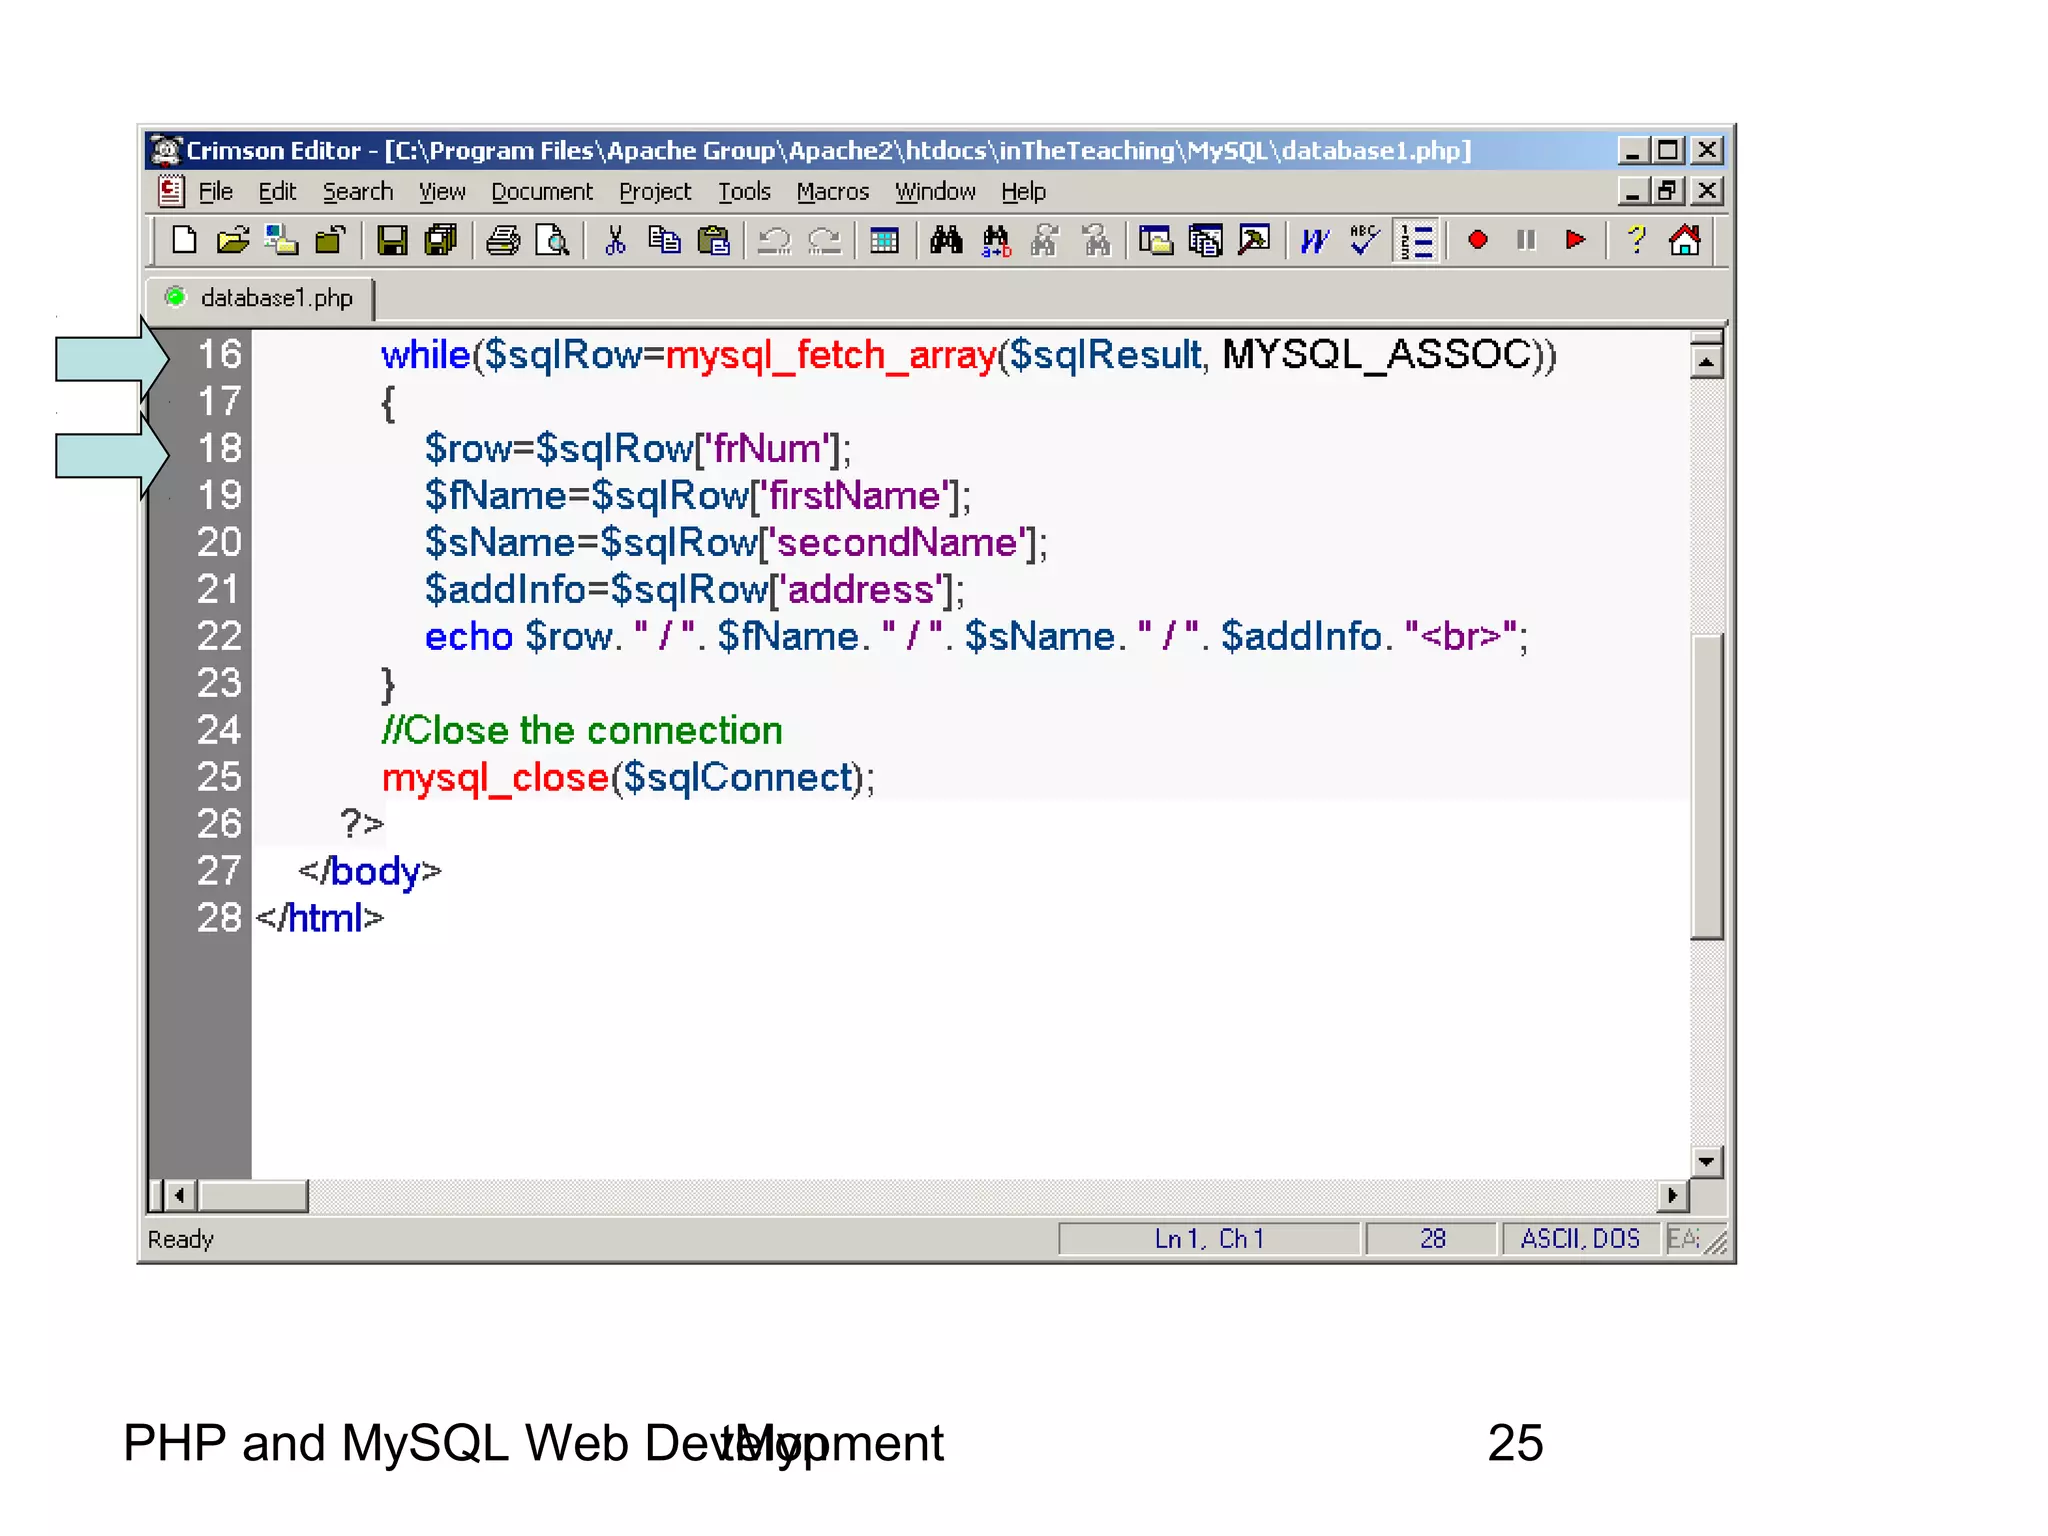Play the recorded macro red triangle
The height and width of the screenshot is (1536, 2048).
[x=1575, y=240]
